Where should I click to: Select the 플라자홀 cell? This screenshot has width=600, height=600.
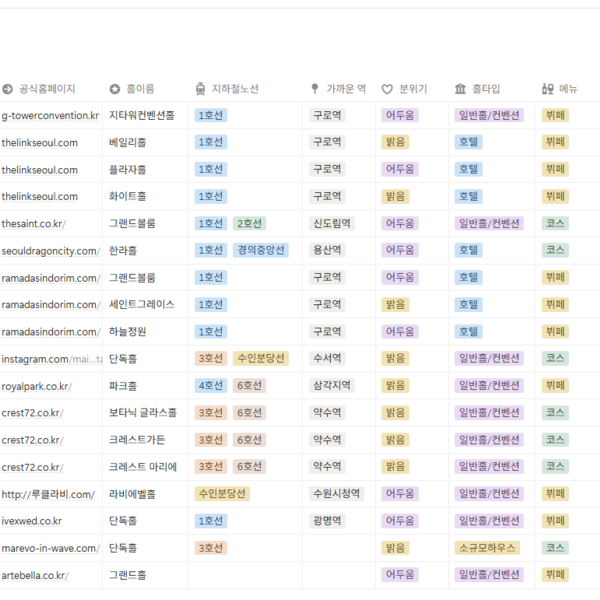click(x=145, y=170)
